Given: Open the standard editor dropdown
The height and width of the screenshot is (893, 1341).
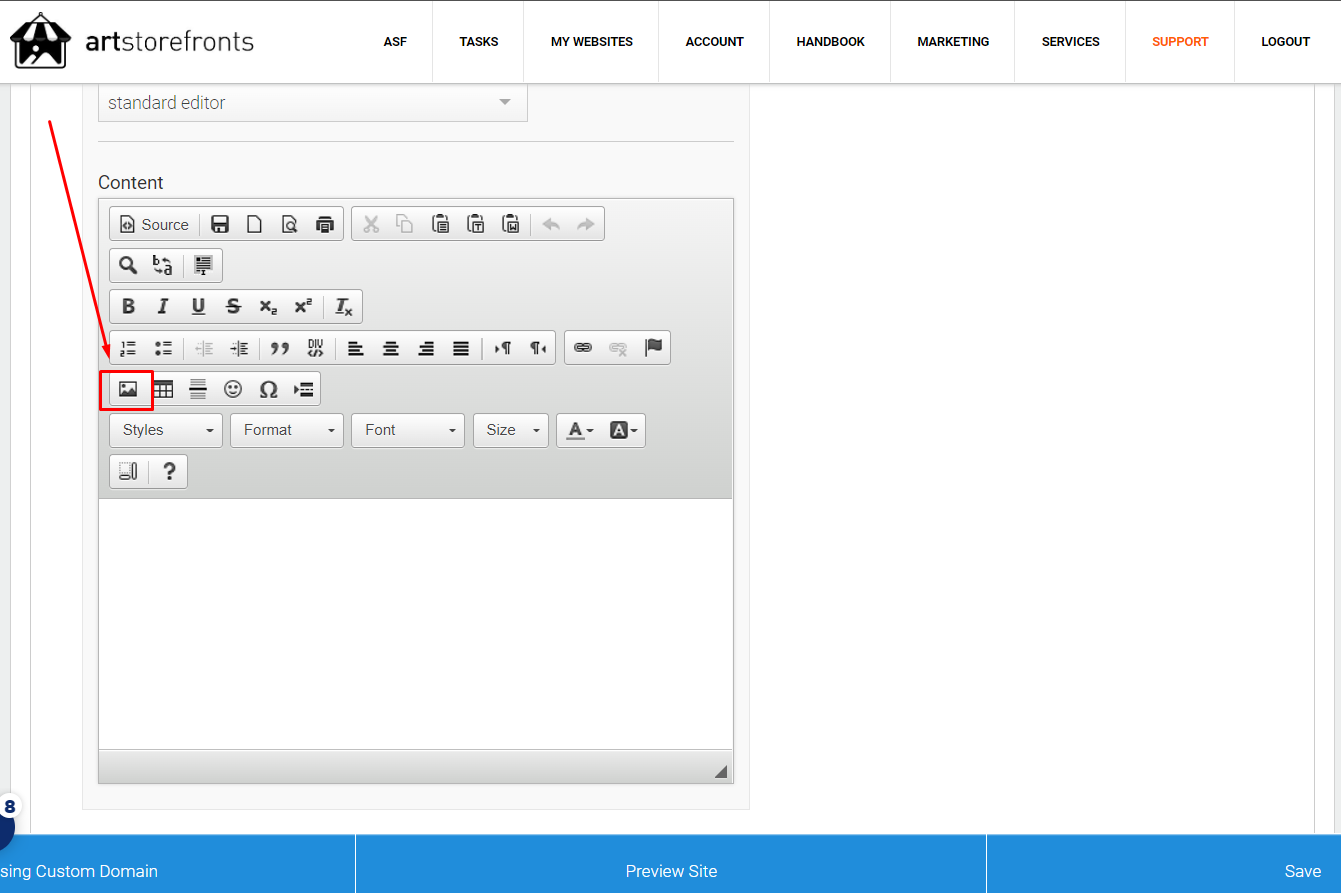Looking at the screenshot, I should click(x=312, y=103).
